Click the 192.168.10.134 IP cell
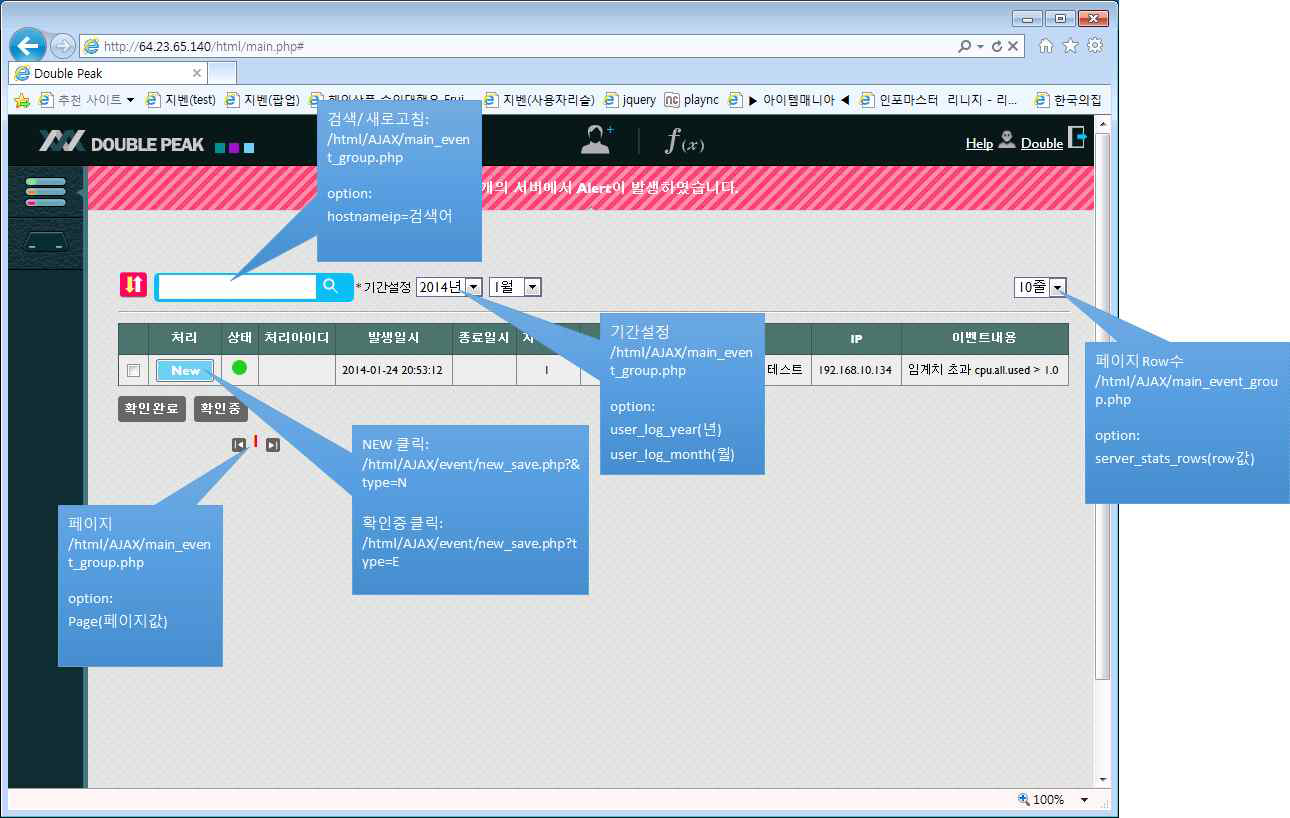 pos(856,370)
